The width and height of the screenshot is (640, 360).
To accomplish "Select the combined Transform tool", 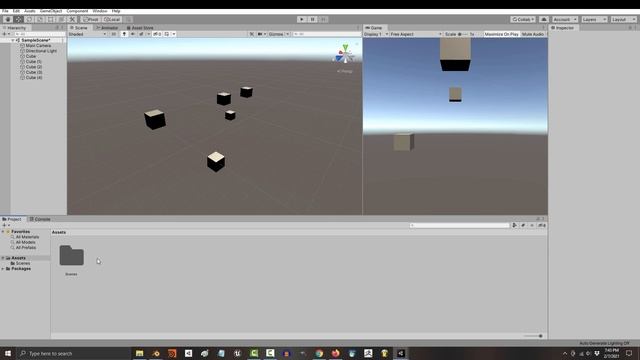I will point(61,19).
